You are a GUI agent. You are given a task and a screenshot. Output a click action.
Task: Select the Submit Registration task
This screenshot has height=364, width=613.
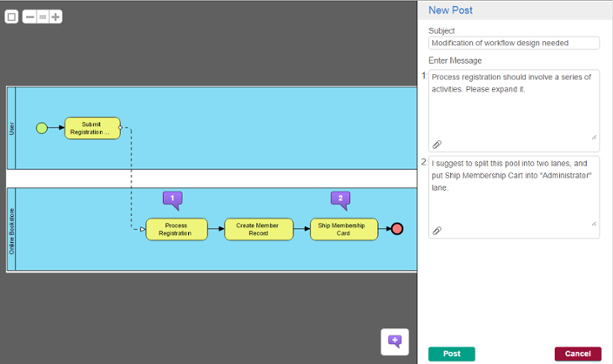92,128
